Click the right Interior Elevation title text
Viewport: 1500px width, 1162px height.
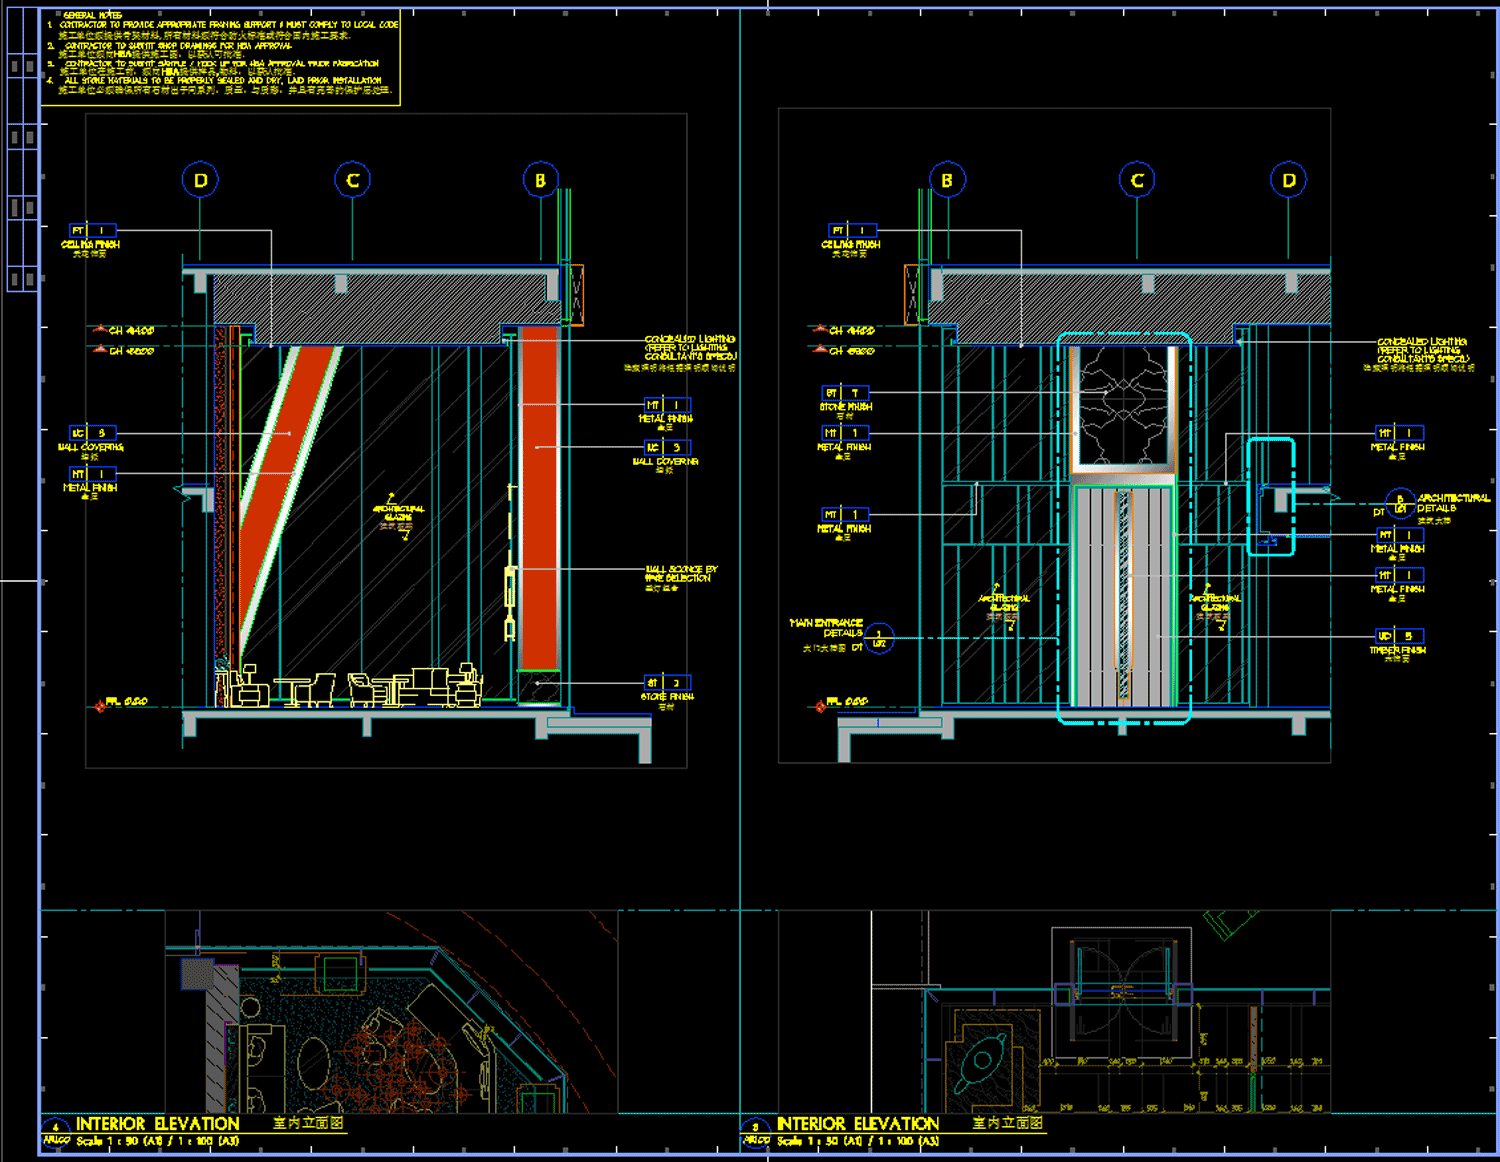click(x=858, y=1124)
